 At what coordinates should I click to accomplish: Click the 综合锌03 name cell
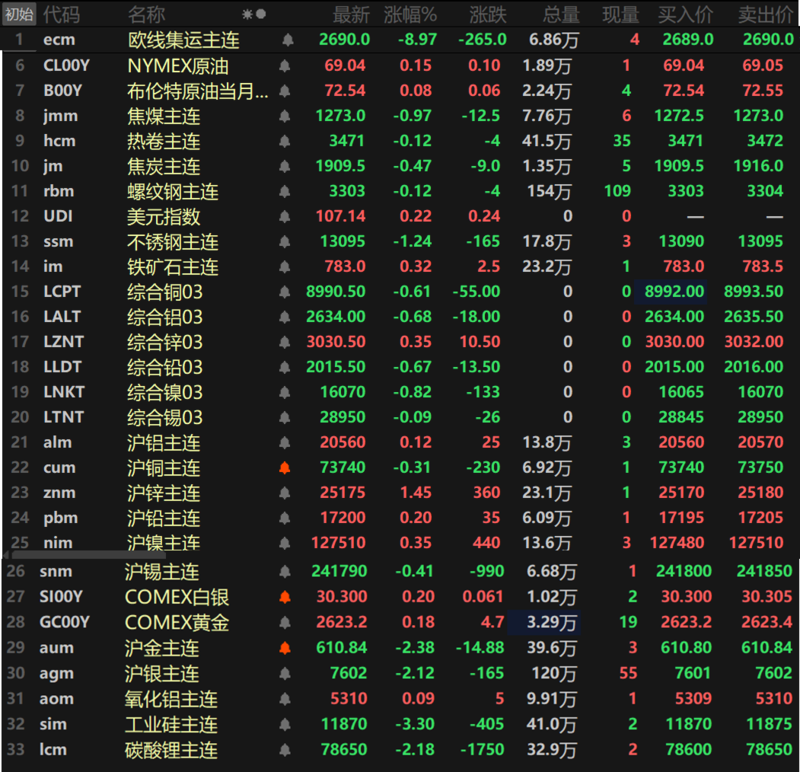coord(165,342)
